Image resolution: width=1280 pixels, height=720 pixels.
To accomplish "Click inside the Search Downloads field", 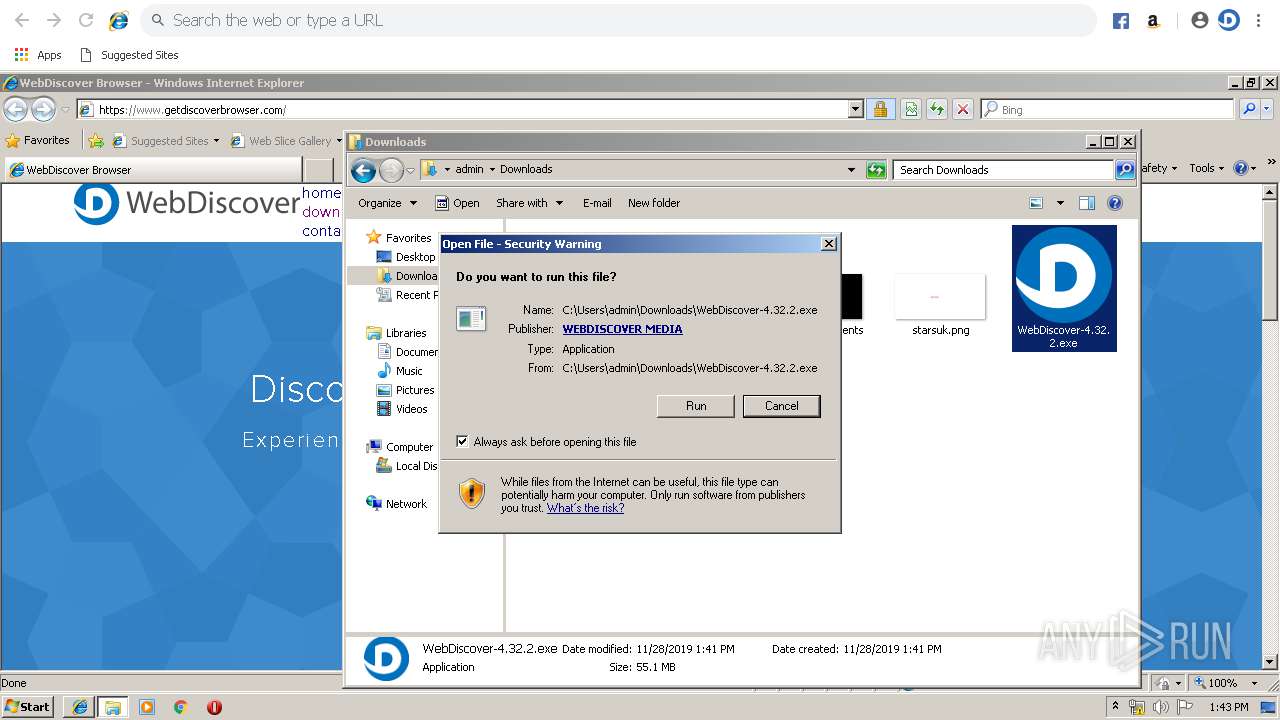I will click(1003, 170).
